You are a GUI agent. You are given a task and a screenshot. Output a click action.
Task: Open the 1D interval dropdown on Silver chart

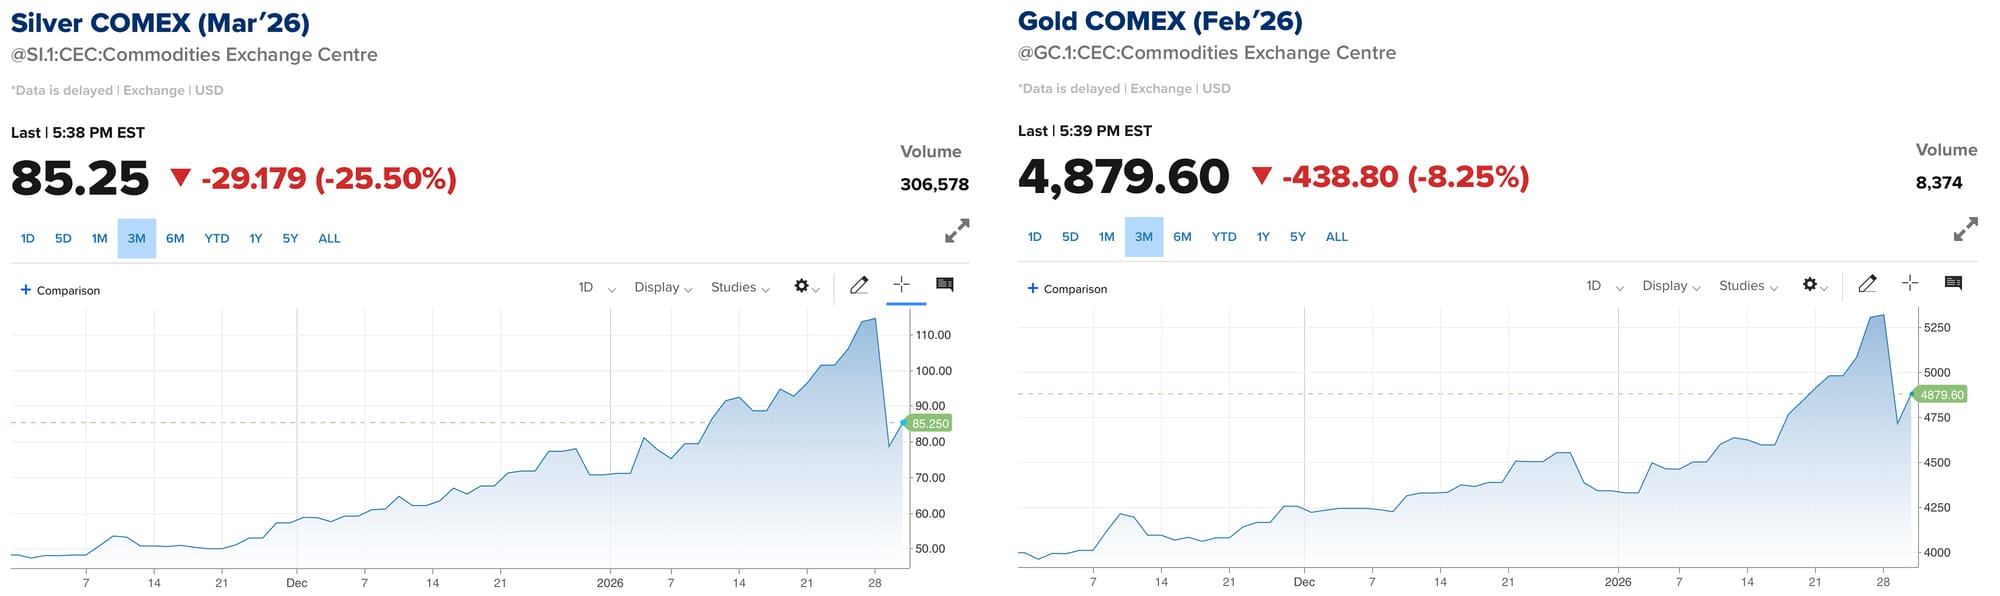pos(596,287)
